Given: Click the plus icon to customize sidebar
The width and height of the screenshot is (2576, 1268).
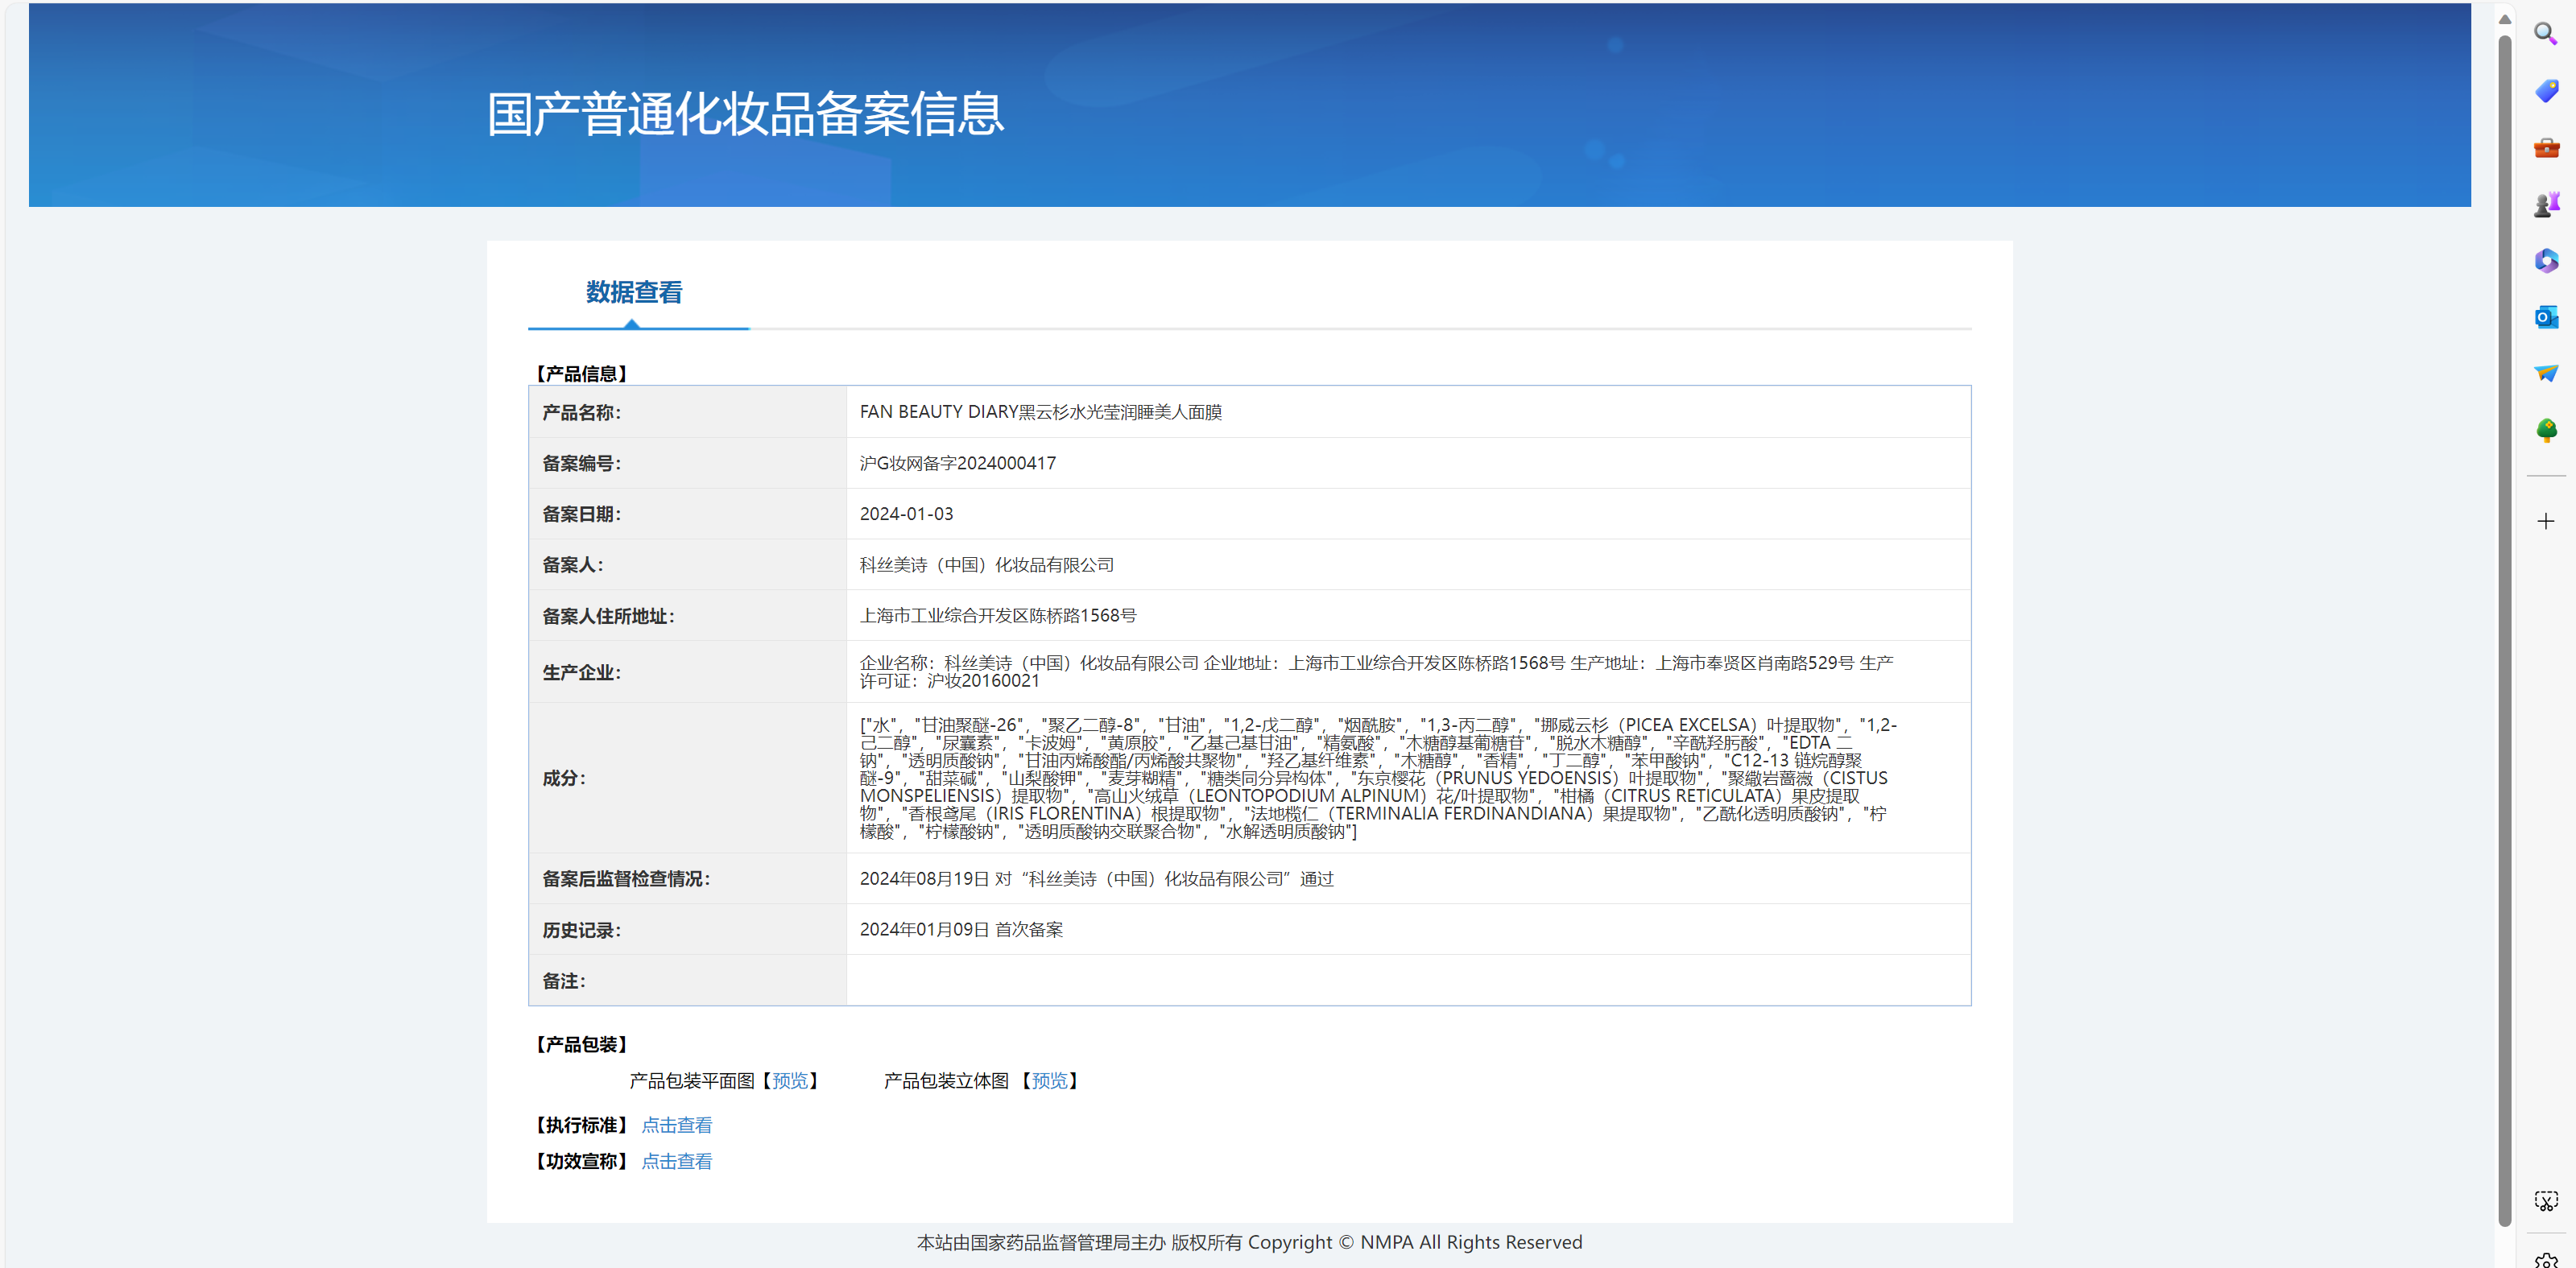Looking at the screenshot, I should 2545,521.
